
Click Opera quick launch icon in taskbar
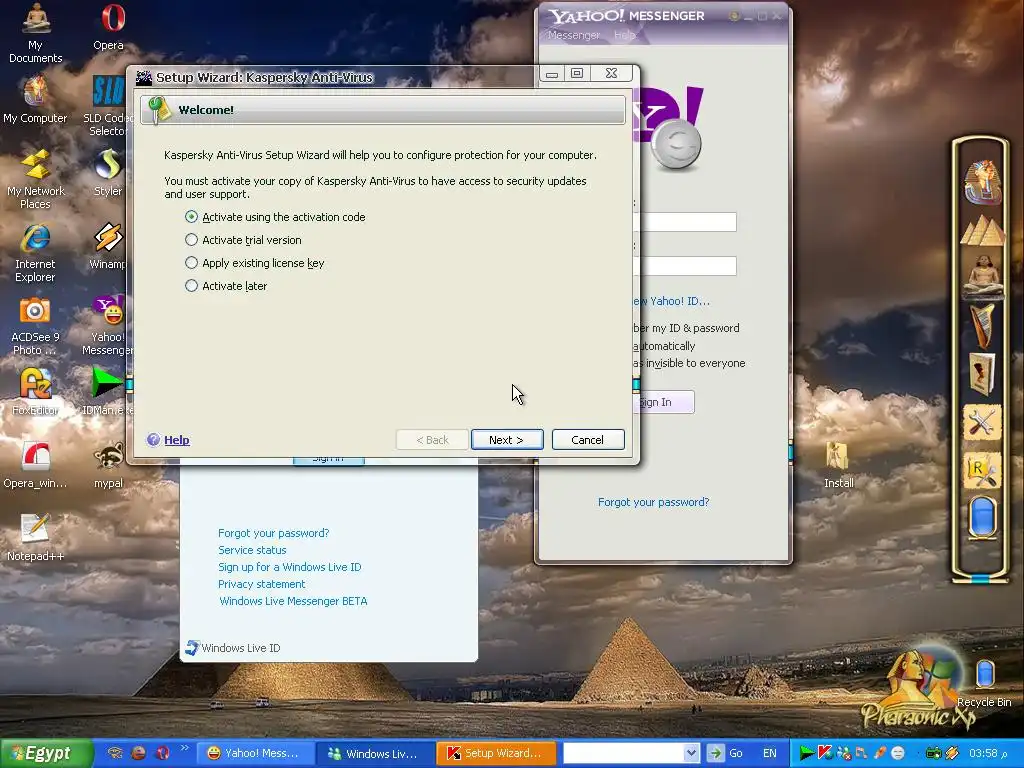(x=163, y=753)
